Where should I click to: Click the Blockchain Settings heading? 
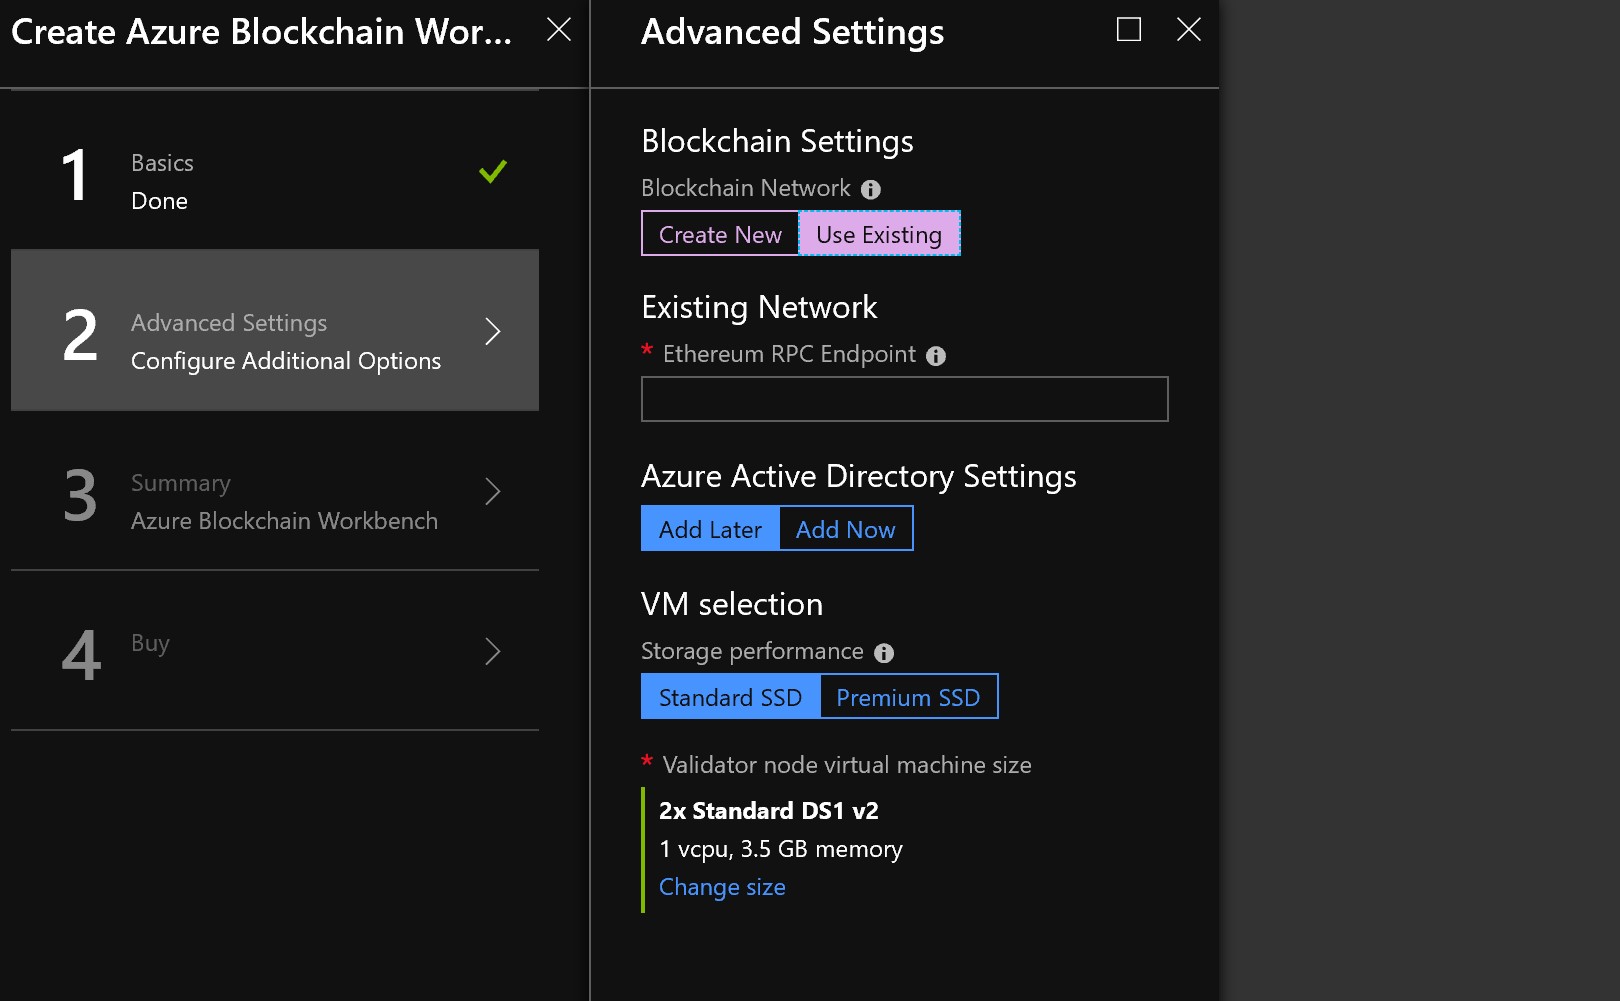point(777,141)
